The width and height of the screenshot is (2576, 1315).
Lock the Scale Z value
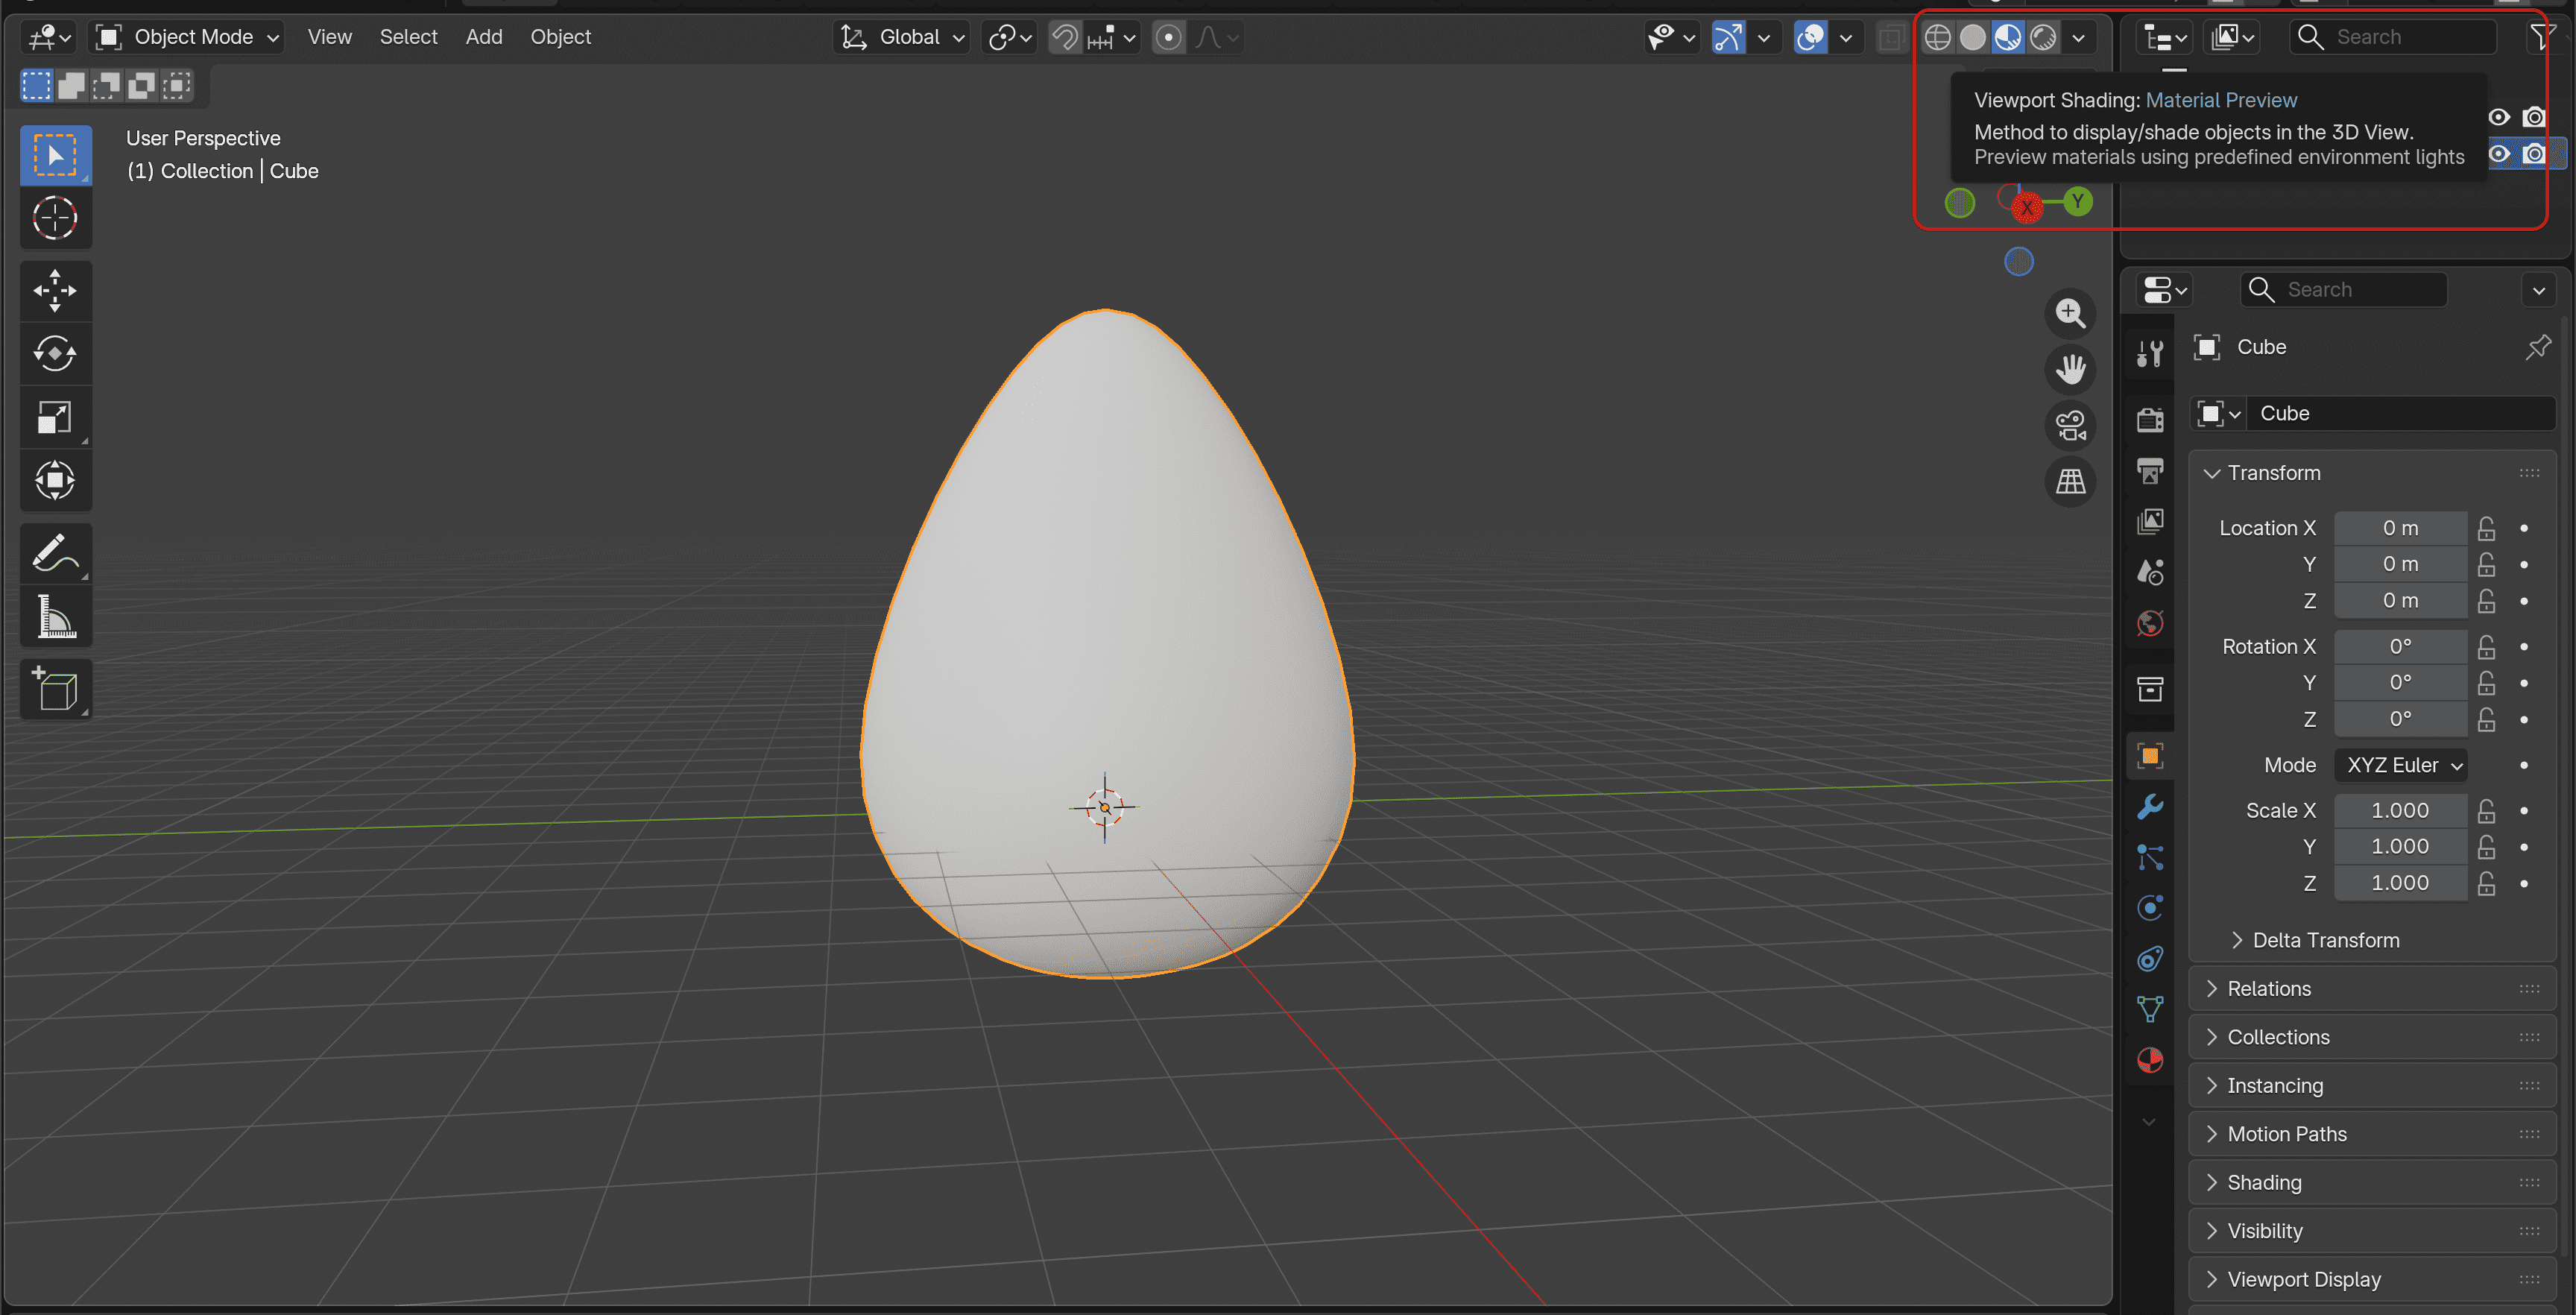pos(2486,883)
